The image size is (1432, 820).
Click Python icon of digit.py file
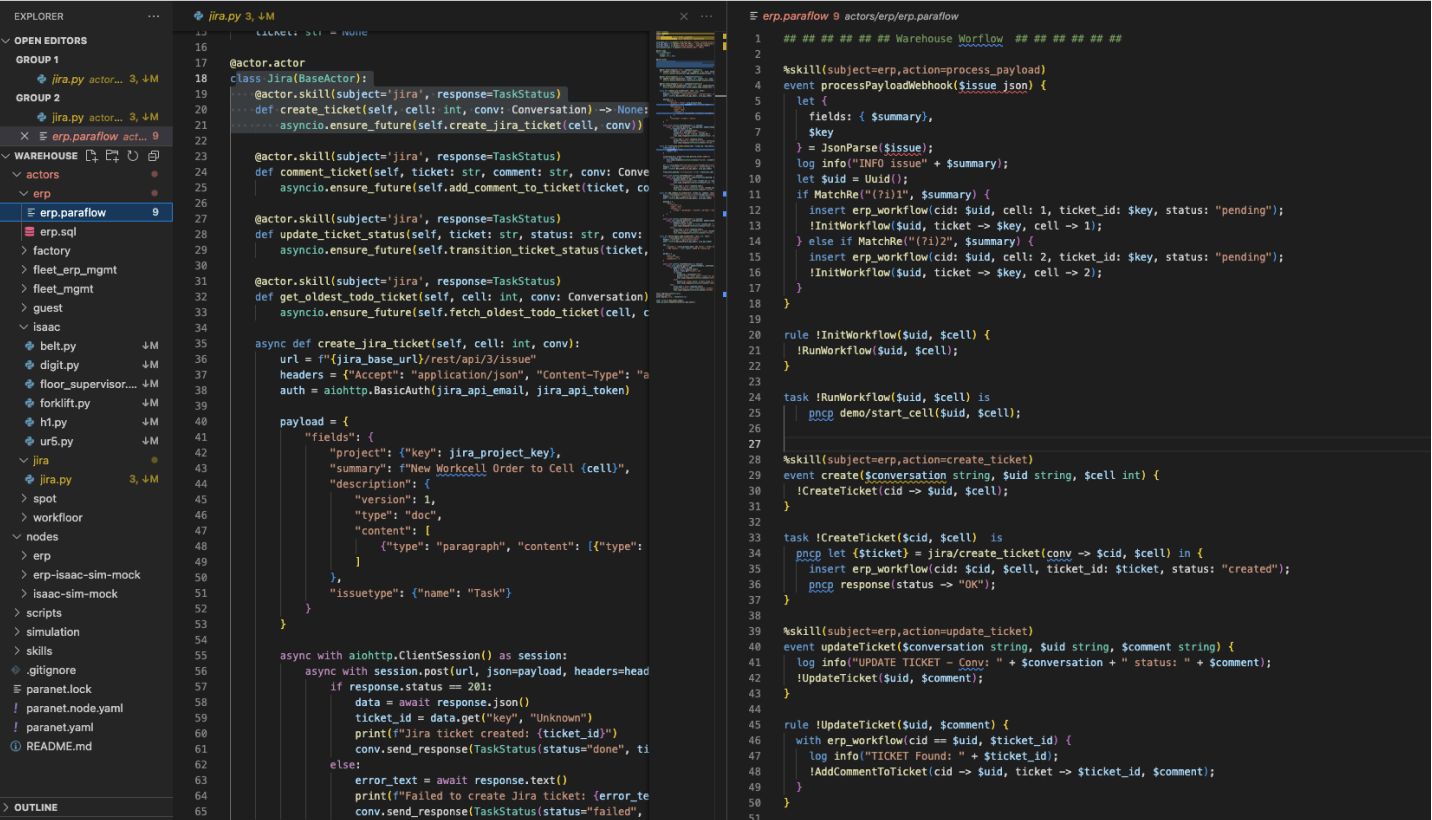point(30,365)
